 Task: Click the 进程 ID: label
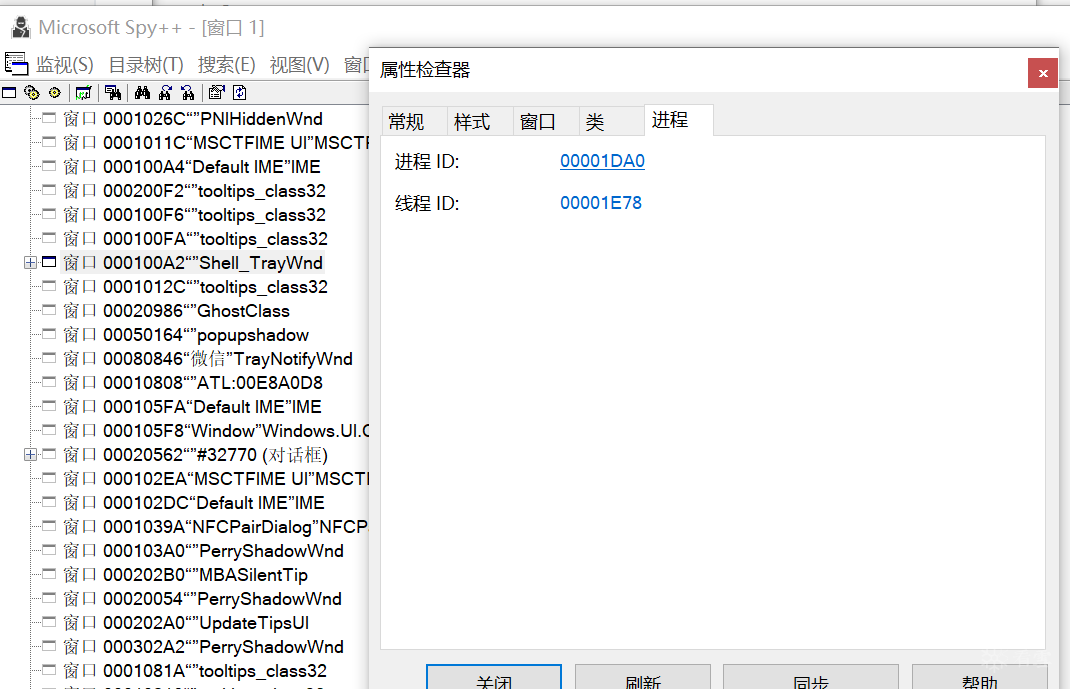pyautogui.click(x=427, y=162)
